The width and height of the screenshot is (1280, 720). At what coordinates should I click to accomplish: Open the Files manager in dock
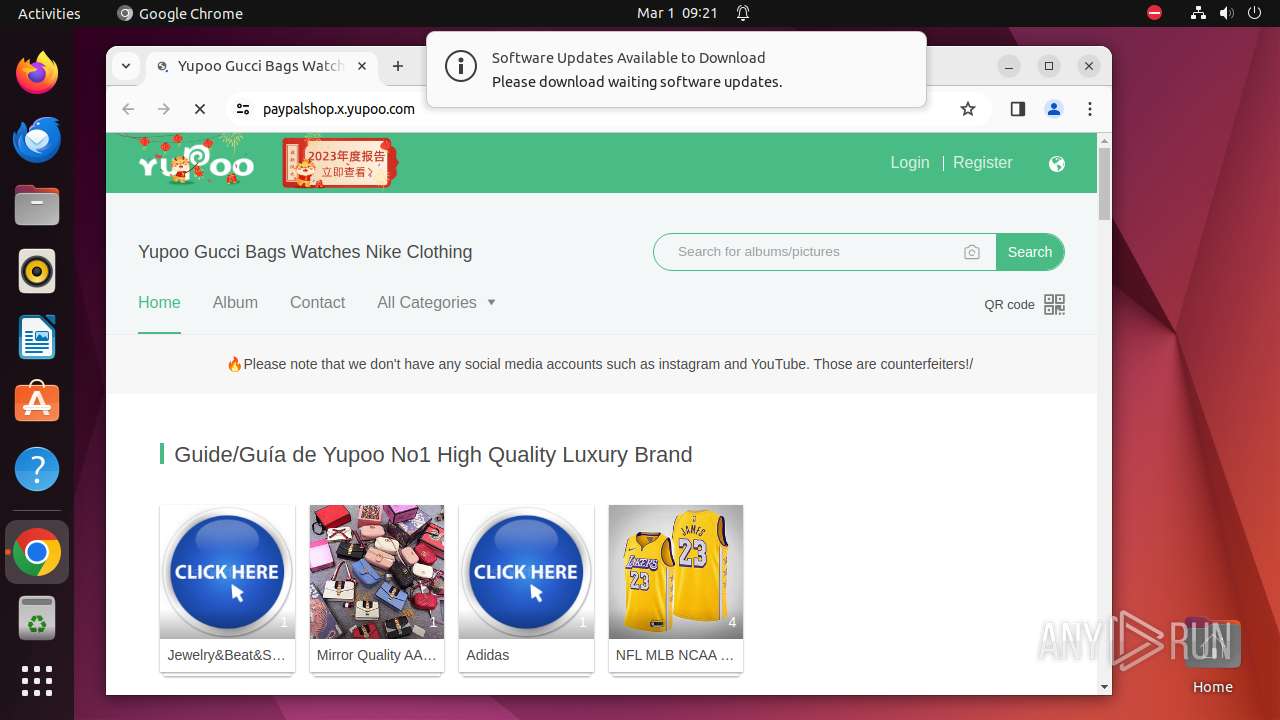tap(37, 205)
